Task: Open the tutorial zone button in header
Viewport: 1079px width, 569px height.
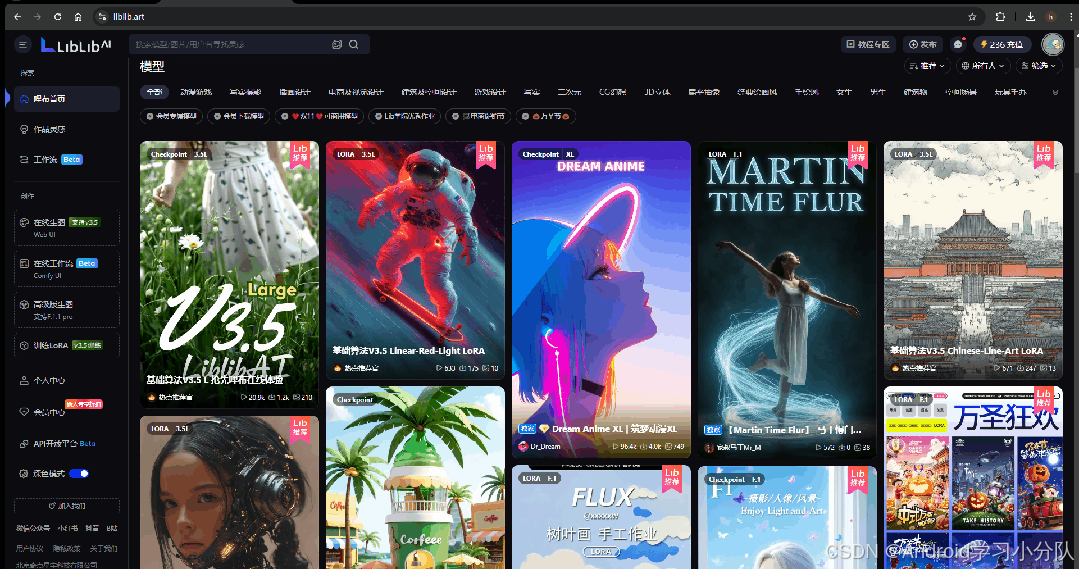Action: click(x=868, y=44)
